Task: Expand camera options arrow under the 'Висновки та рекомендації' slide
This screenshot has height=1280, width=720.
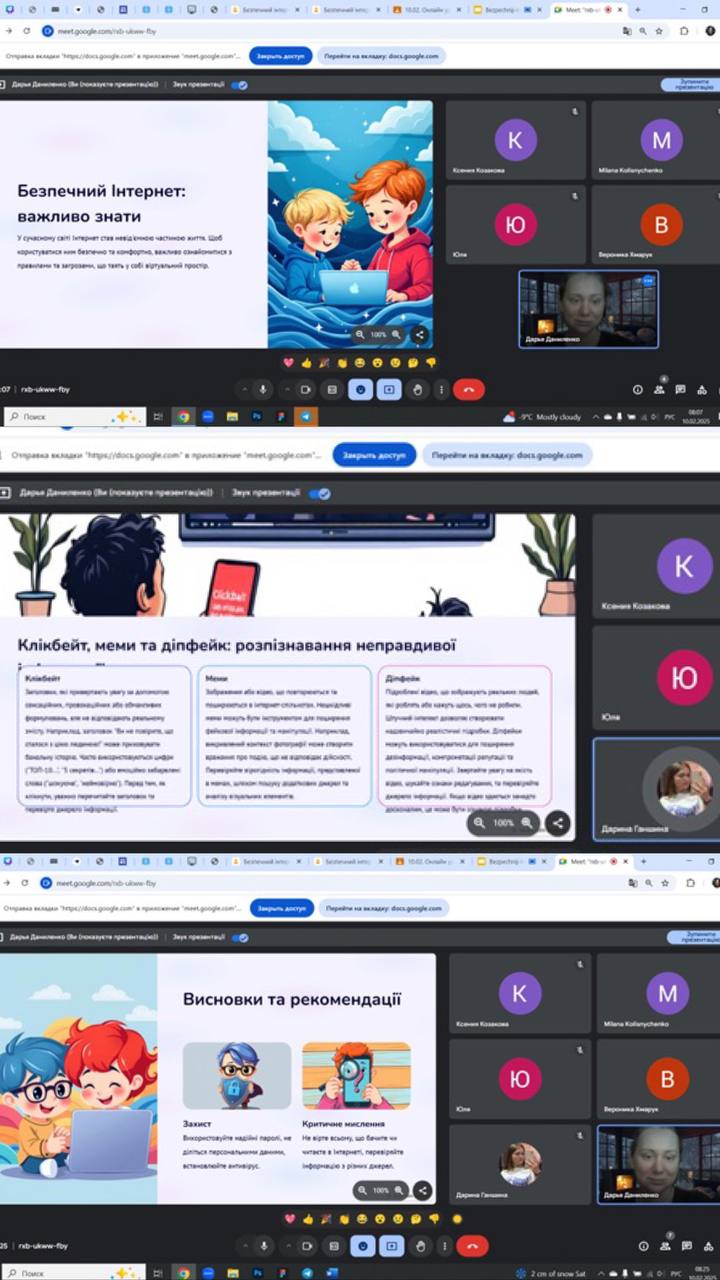Action: [288, 1246]
